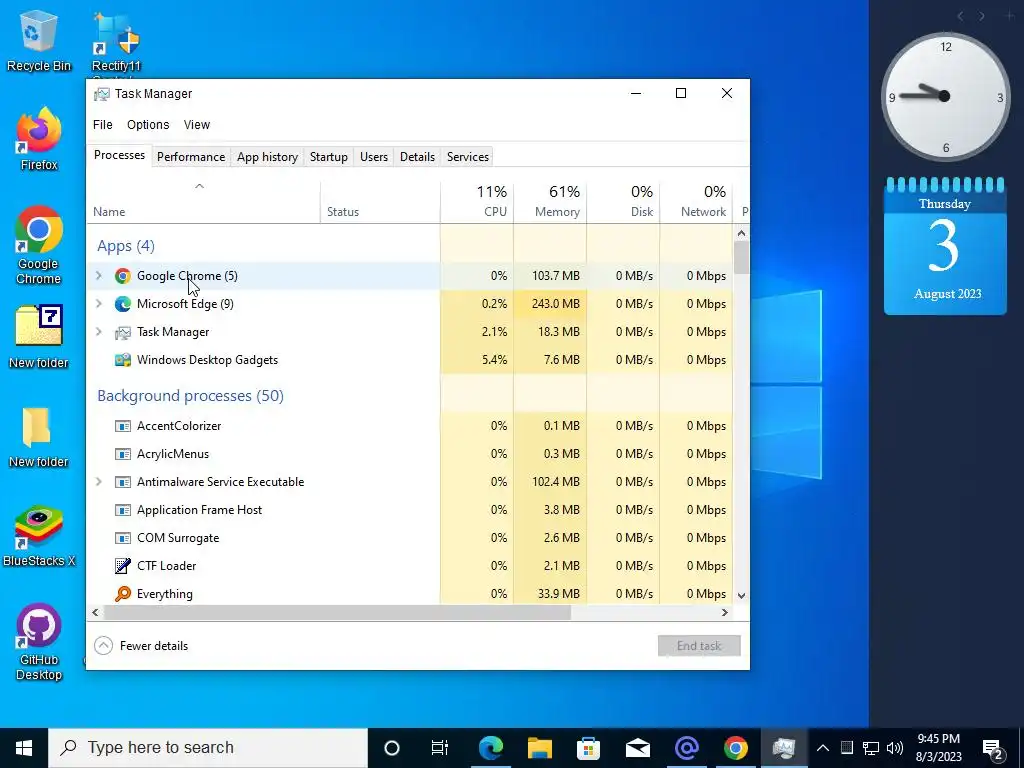The image size is (1024, 768).
Task: Click the horizontal scrollbar left arrow
Action: click(95, 613)
